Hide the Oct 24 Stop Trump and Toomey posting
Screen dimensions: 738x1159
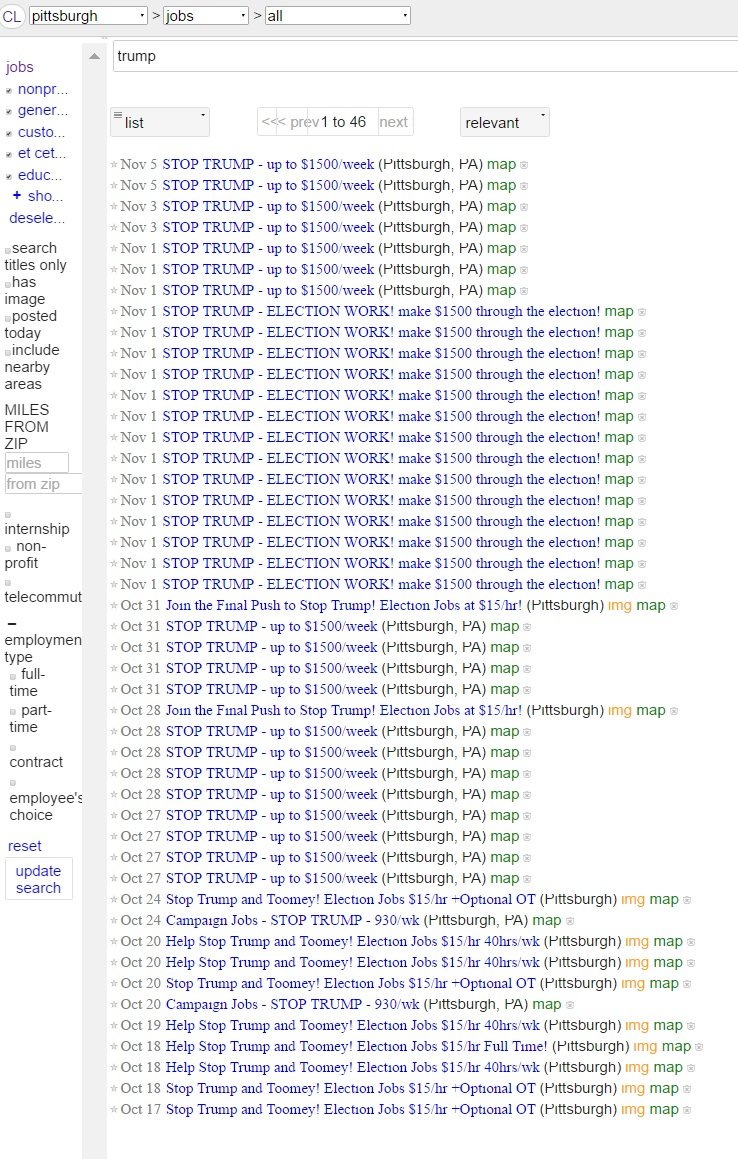(x=686, y=900)
